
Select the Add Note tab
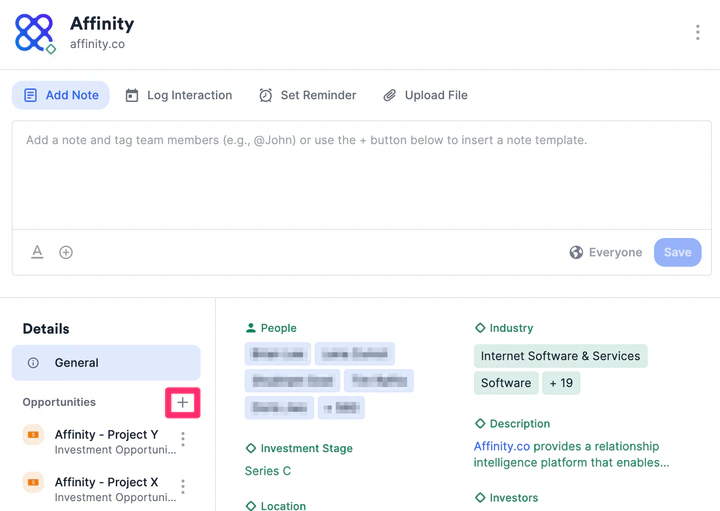click(61, 95)
